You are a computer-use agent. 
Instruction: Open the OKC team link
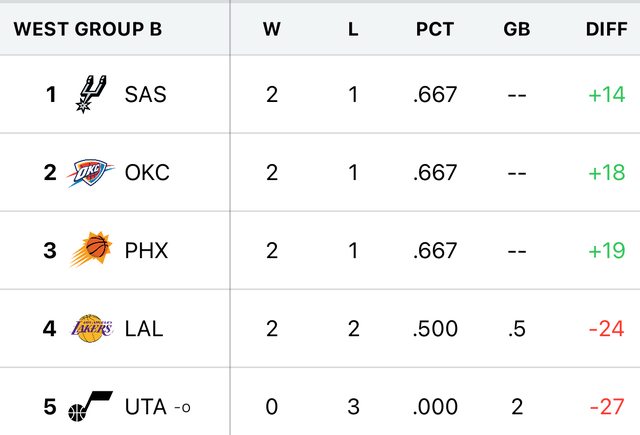(x=147, y=172)
